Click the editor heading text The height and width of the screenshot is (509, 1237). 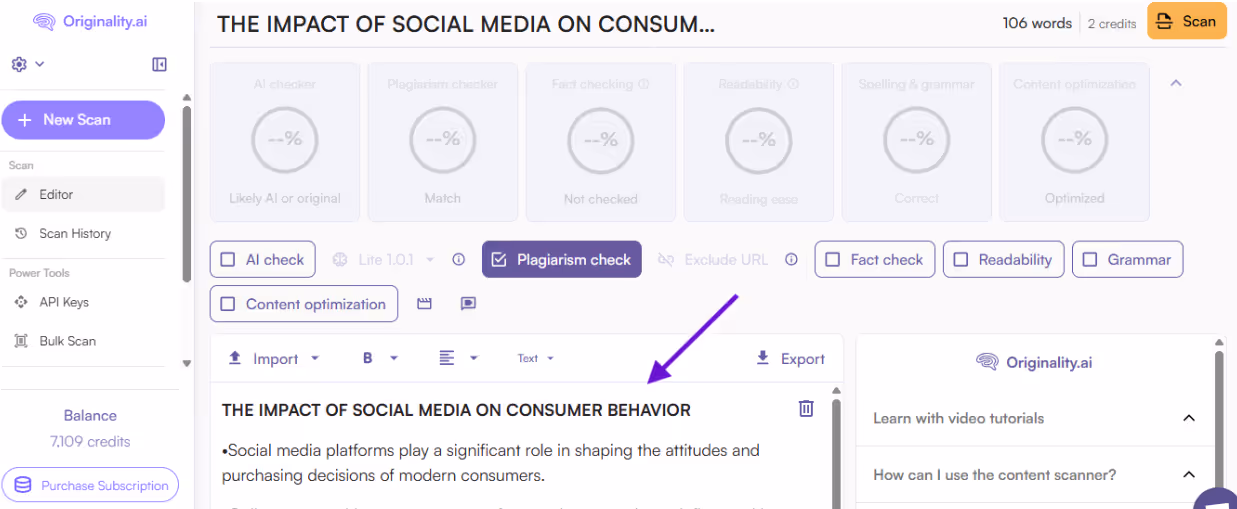tap(456, 410)
